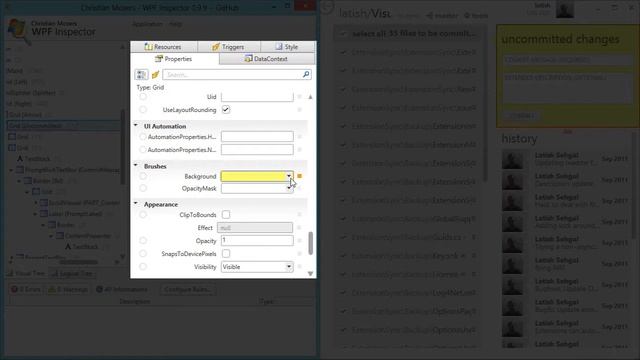Switch to the Triggers tab
This screenshot has width=640, height=360.
[x=229, y=47]
